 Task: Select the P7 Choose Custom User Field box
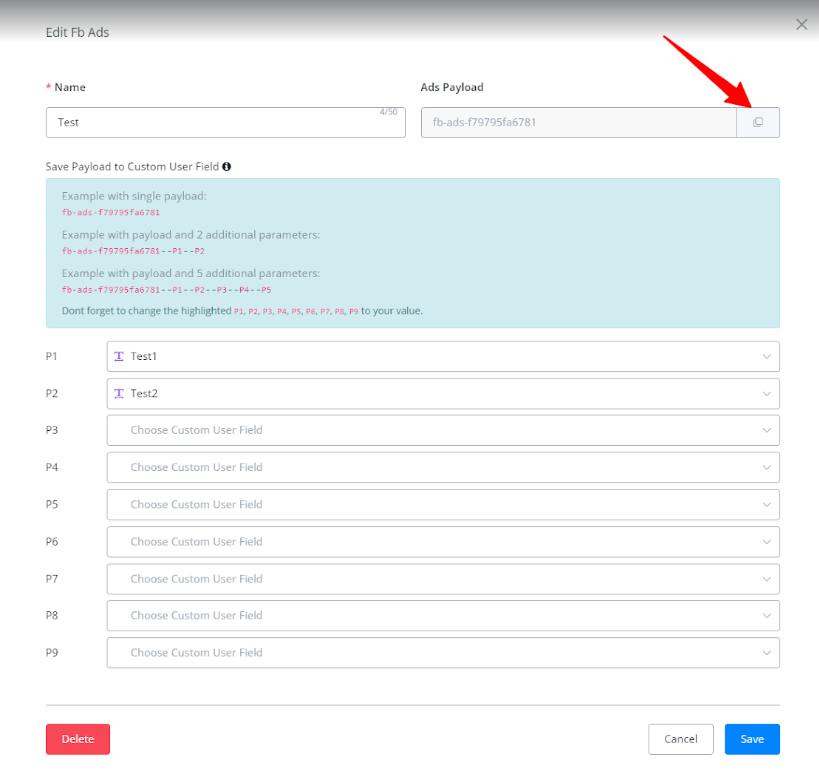(x=442, y=579)
